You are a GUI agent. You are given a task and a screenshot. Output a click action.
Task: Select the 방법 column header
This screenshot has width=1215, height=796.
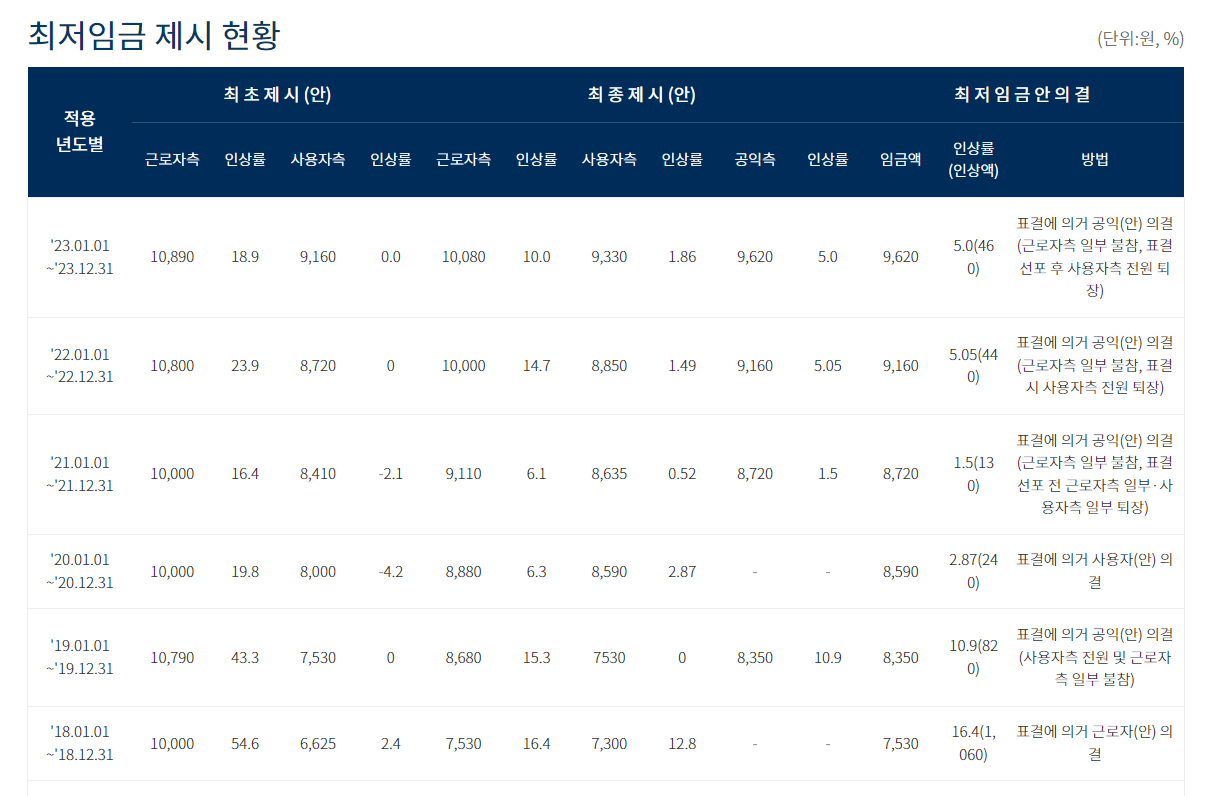pyautogui.click(x=1095, y=159)
